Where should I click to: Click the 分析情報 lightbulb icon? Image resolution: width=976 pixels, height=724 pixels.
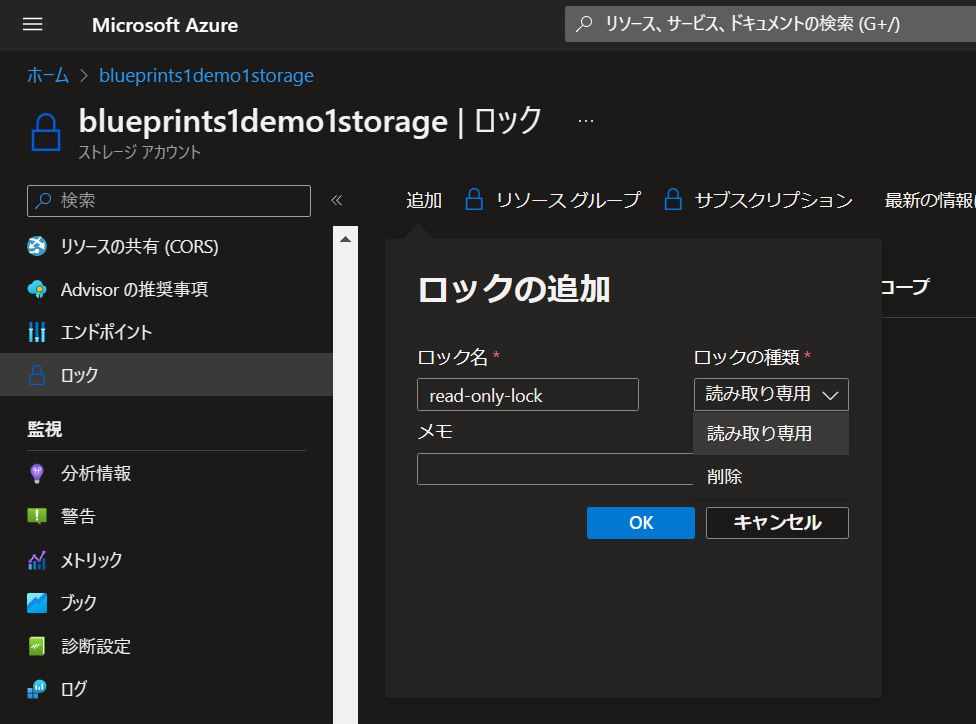pos(37,474)
